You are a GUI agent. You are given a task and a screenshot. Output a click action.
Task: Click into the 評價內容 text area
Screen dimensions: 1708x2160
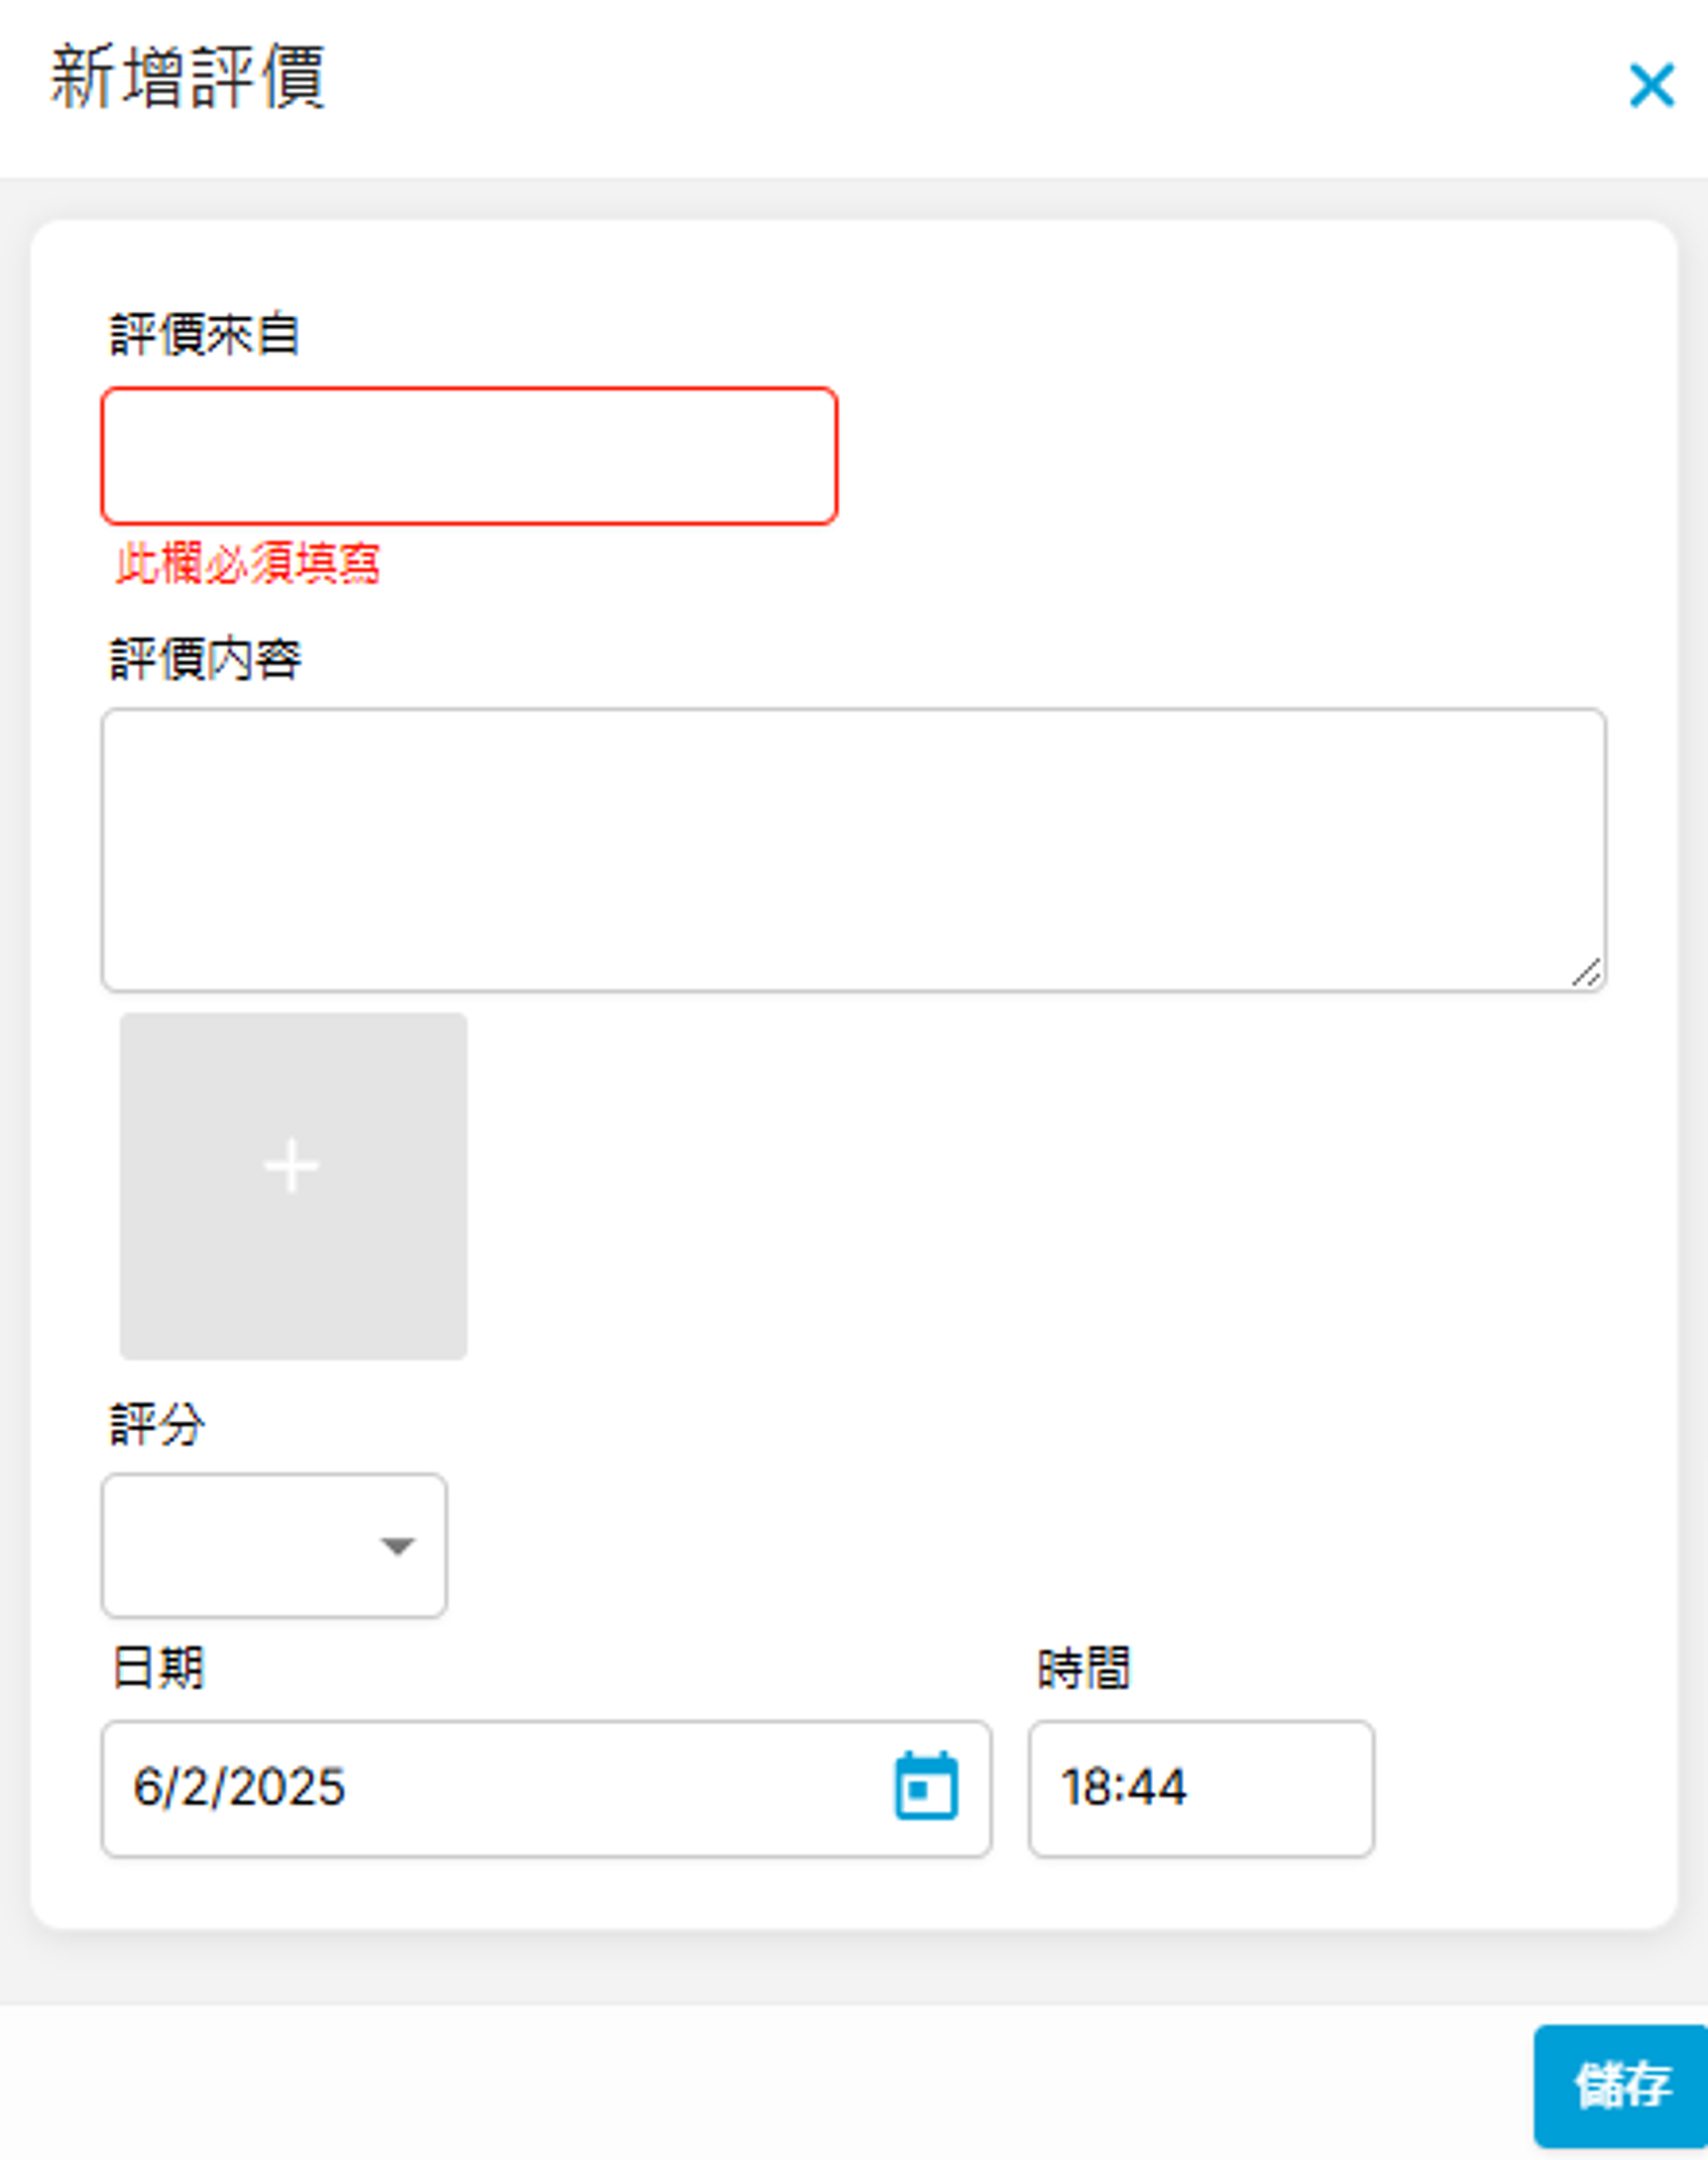(852, 848)
